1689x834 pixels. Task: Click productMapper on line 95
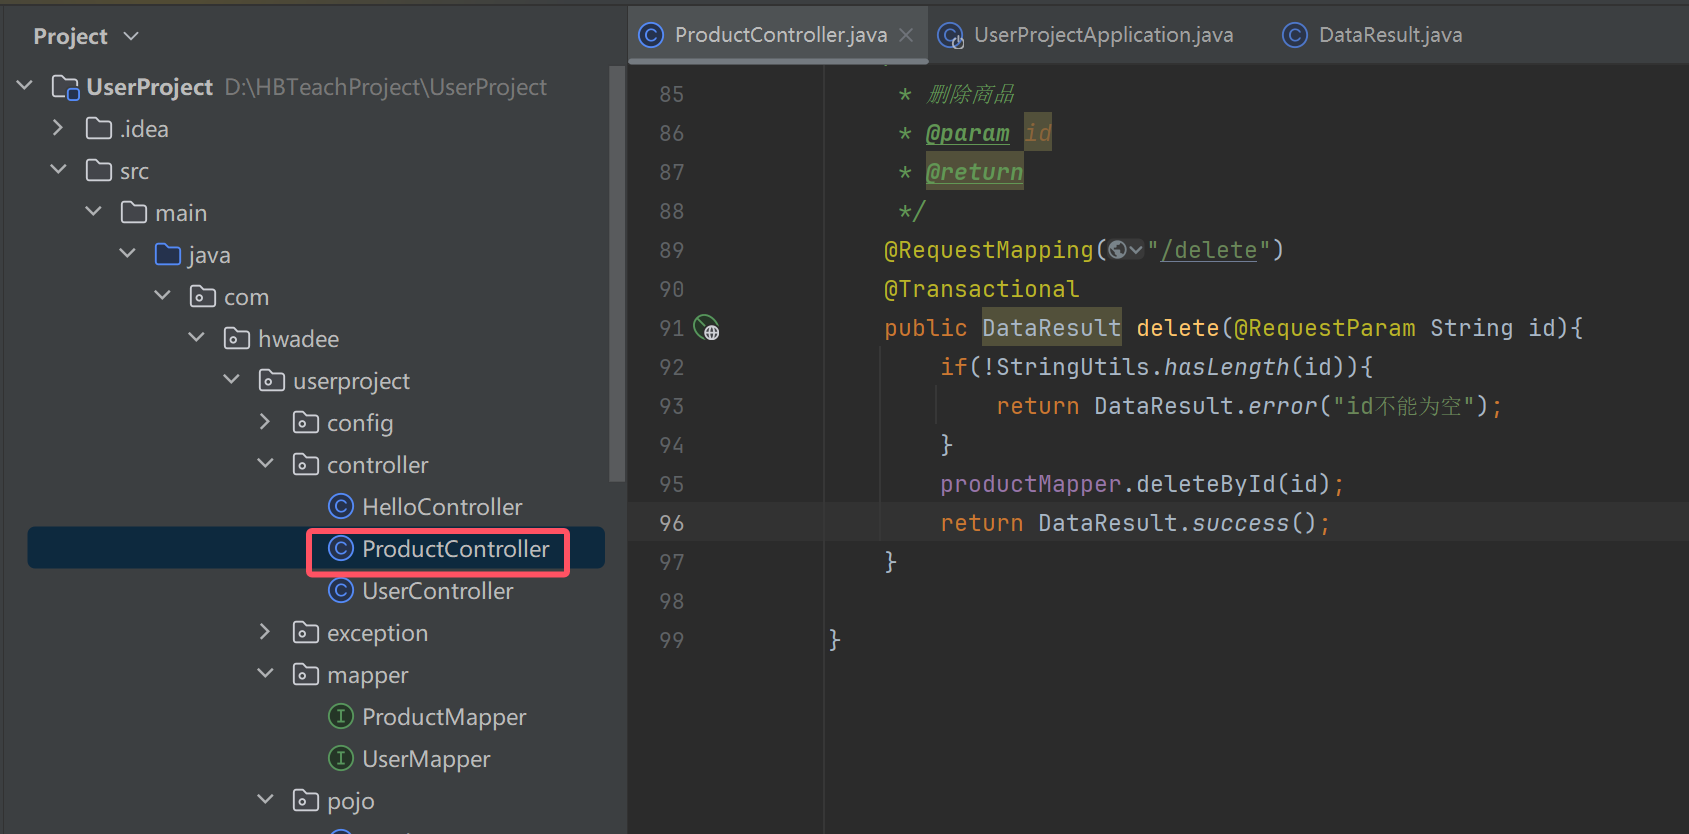click(x=1031, y=484)
